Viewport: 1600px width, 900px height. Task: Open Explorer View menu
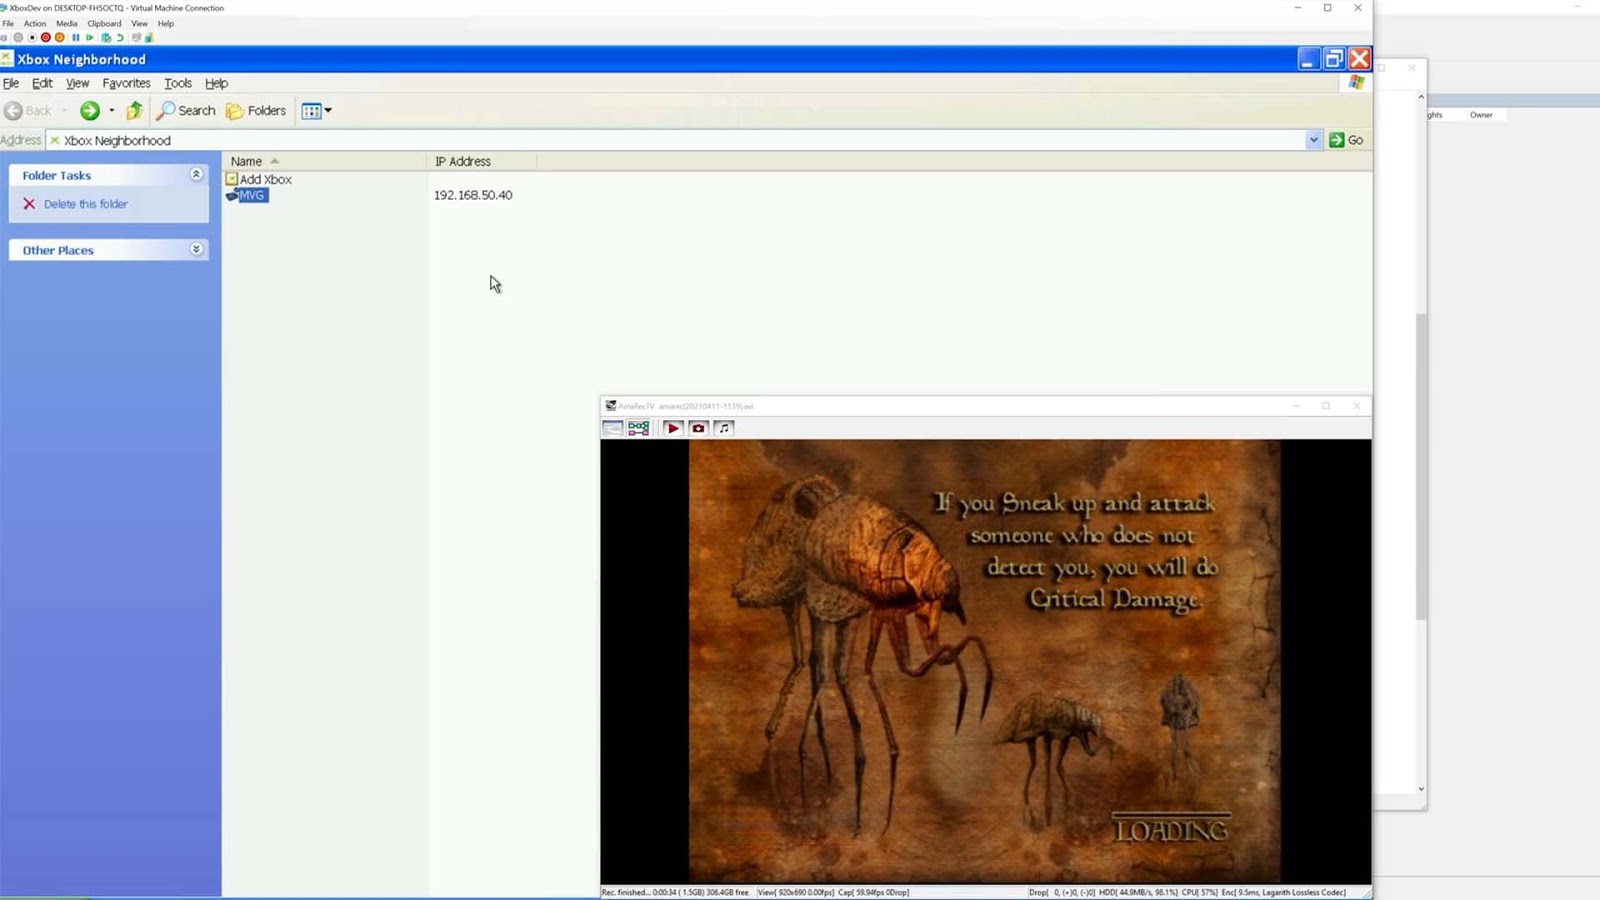click(77, 83)
